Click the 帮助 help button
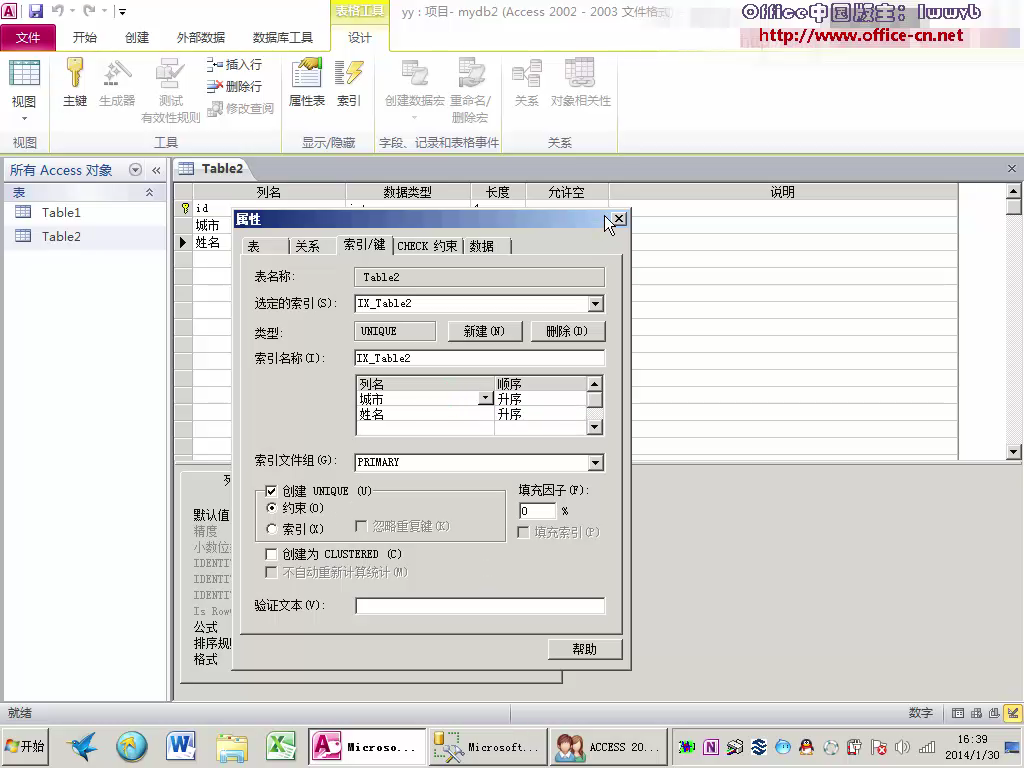The width and height of the screenshot is (1024, 768). pos(584,649)
